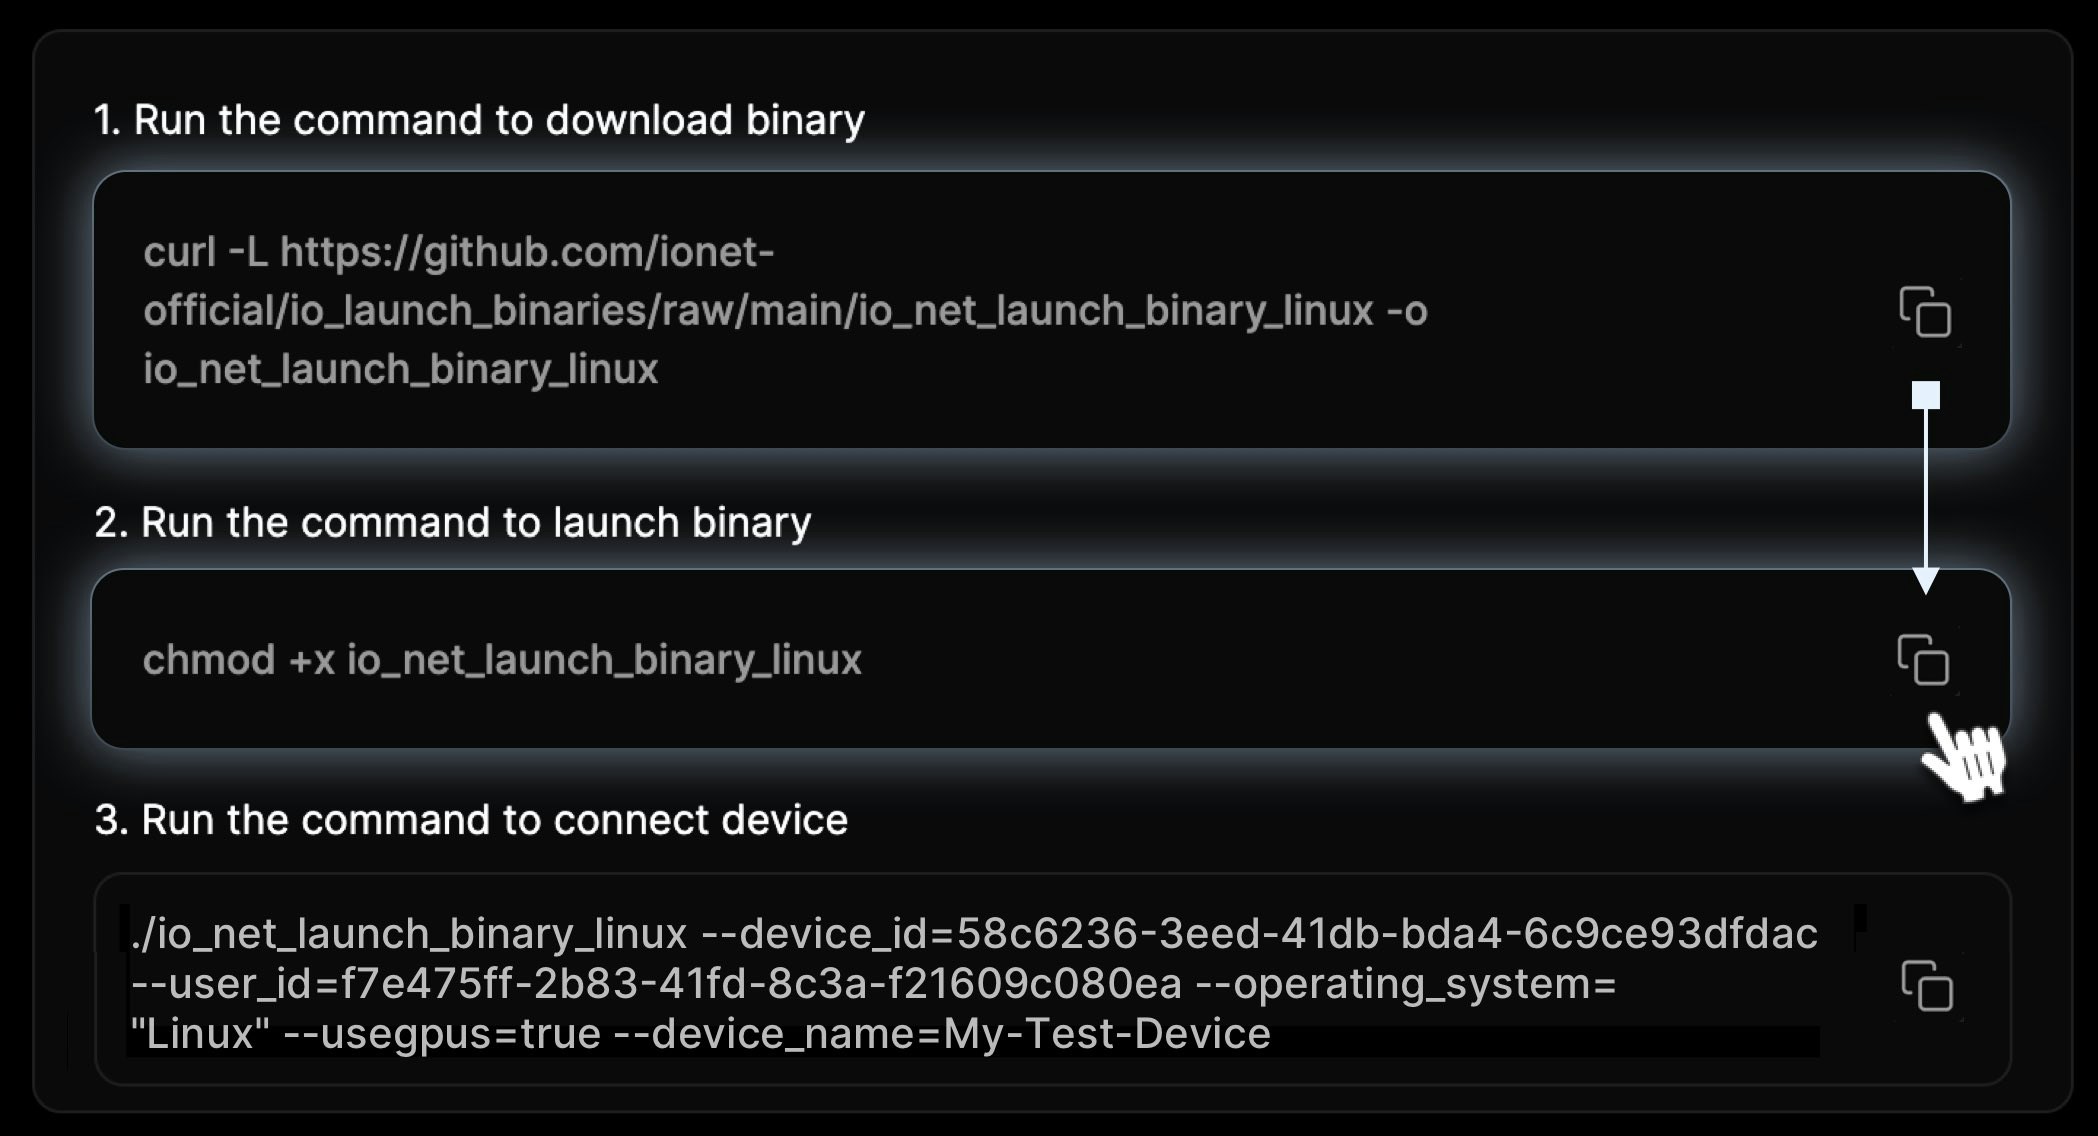This screenshot has width=2098, height=1136.
Task: Click the hand pointer cursor graphic
Action: pos(1964,757)
